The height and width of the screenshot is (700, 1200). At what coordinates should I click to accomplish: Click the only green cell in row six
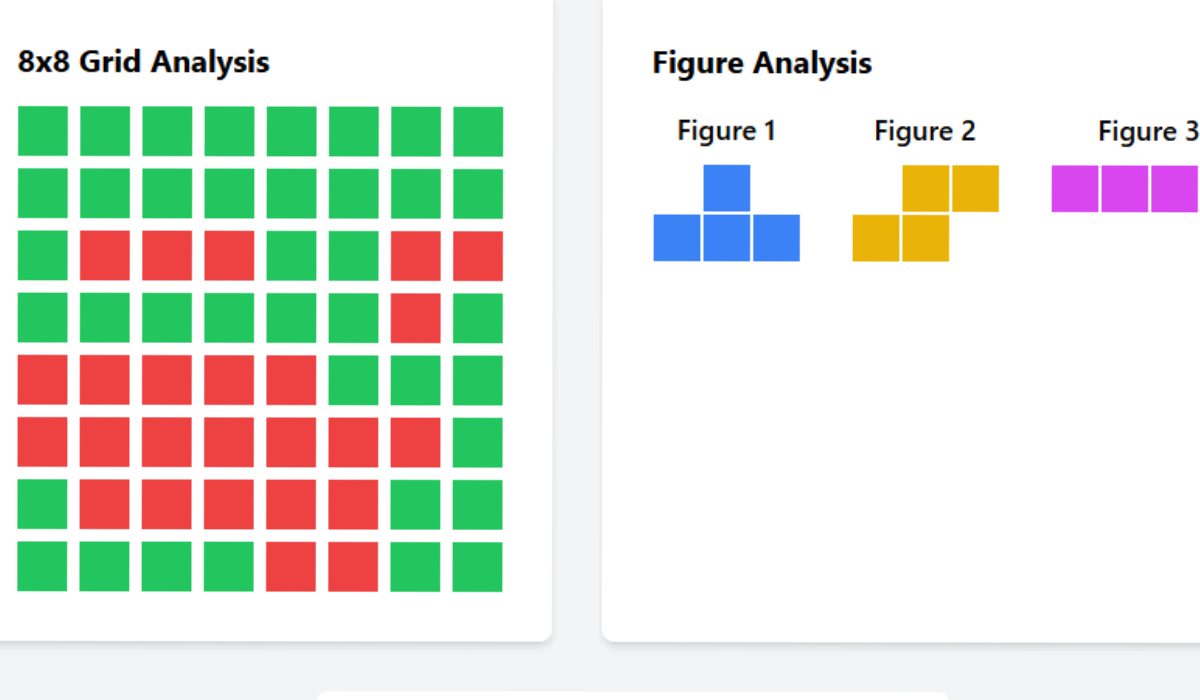(x=478, y=442)
